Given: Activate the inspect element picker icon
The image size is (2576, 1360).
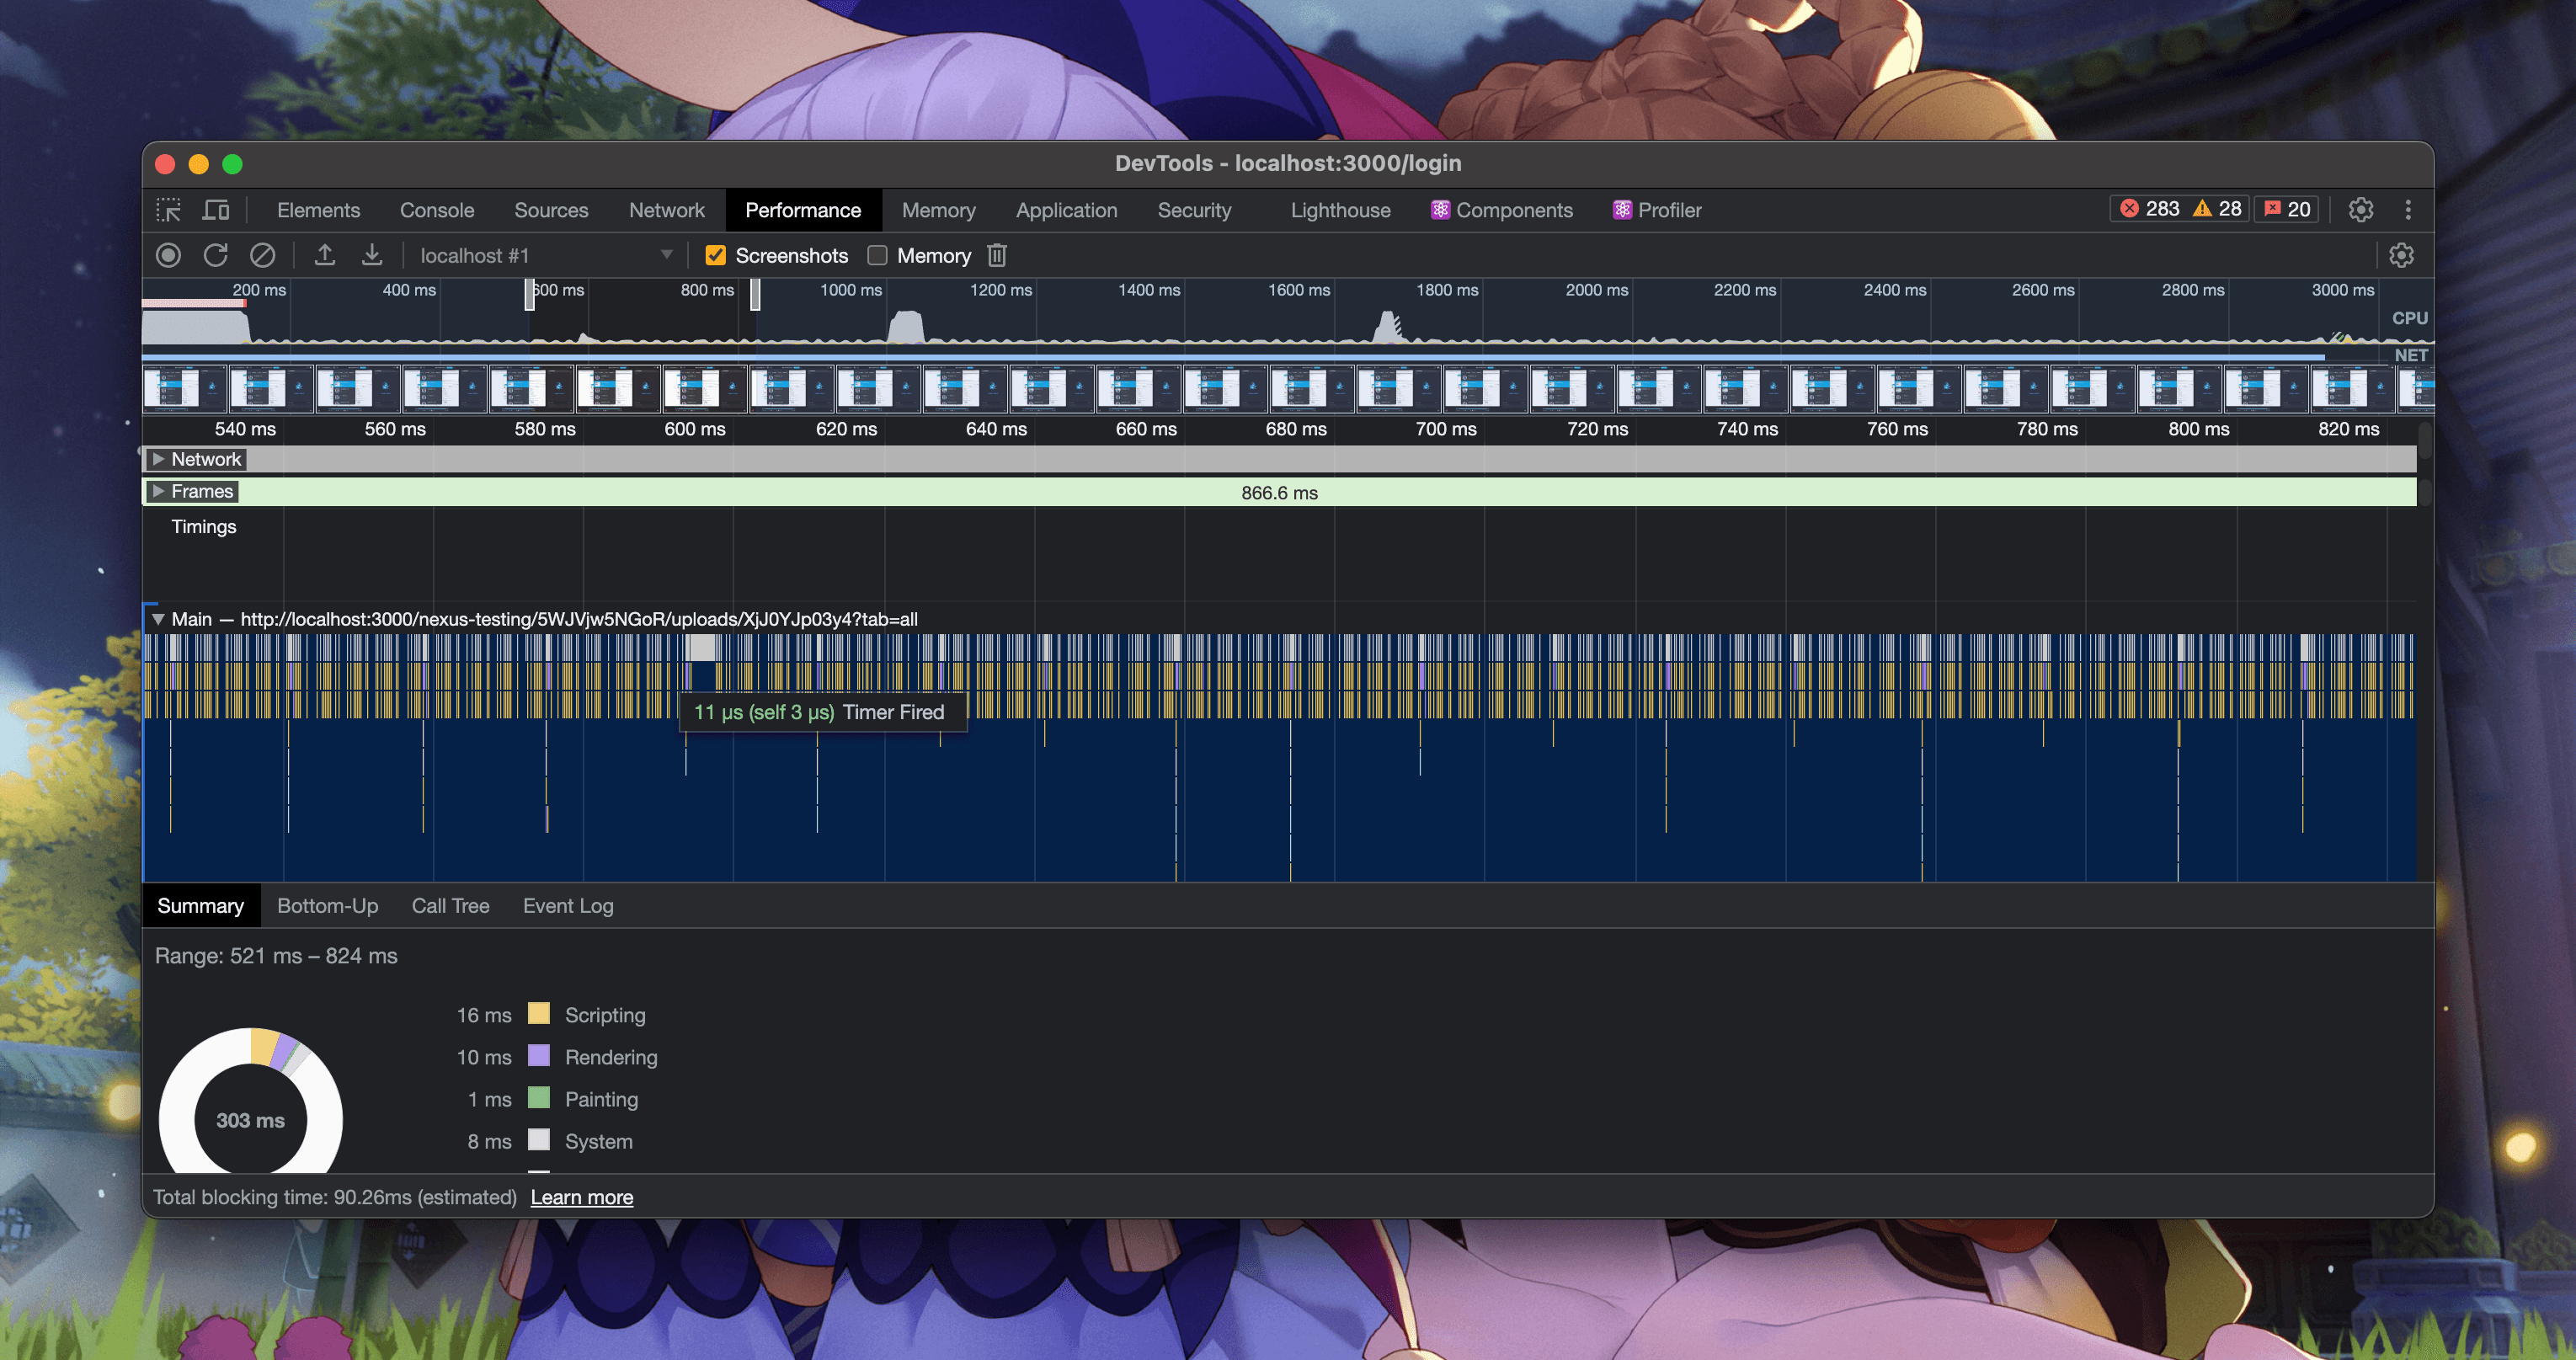Looking at the screenshot, I should coord(168,210).
